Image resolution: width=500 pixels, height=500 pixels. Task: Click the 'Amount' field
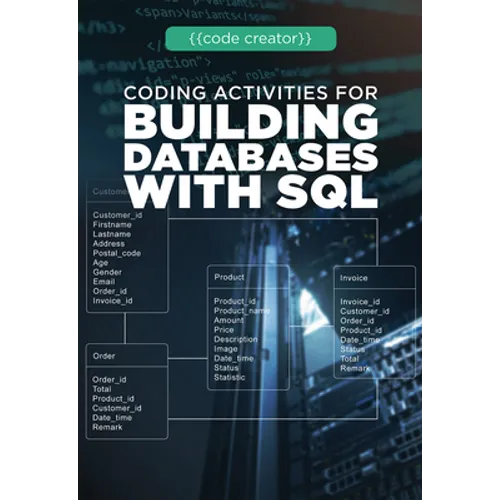[229, 320]
